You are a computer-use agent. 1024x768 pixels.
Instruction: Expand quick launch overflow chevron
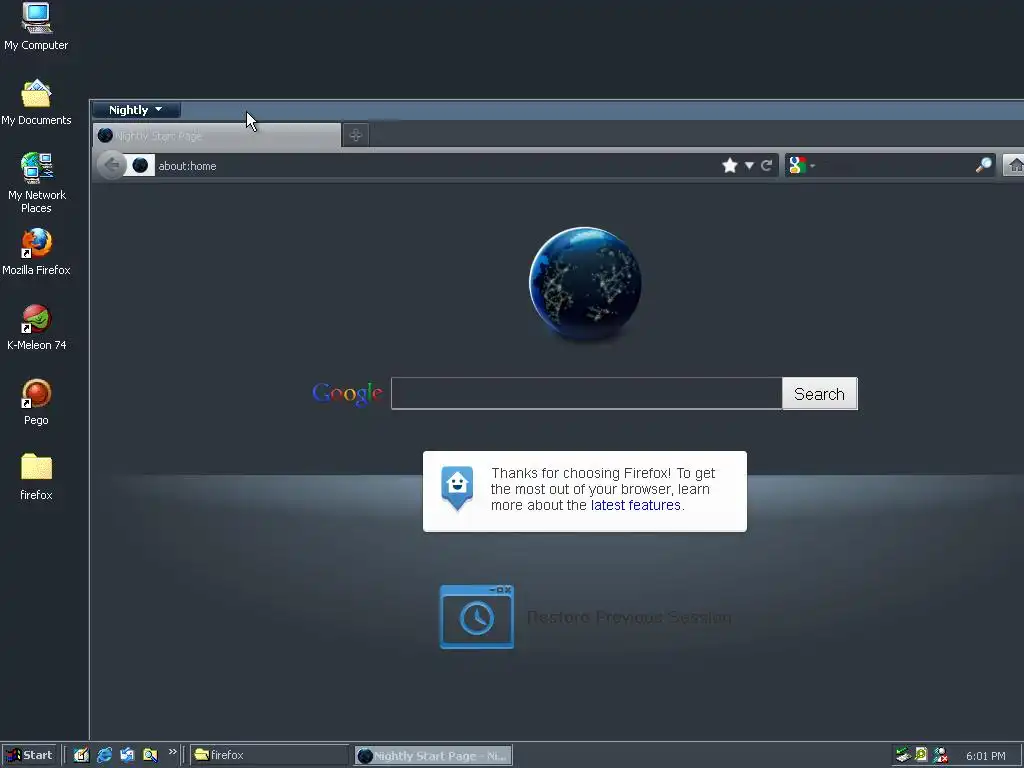(172, 752)
